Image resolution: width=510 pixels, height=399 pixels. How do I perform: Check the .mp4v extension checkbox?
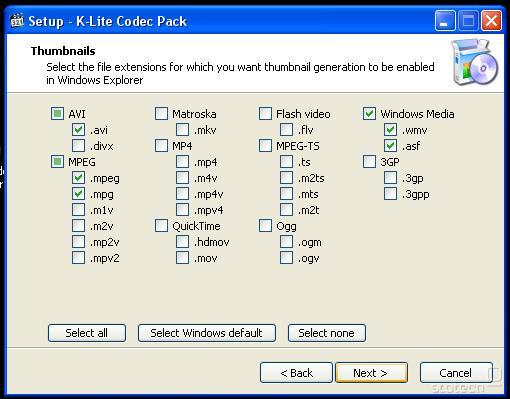point(183,194)
